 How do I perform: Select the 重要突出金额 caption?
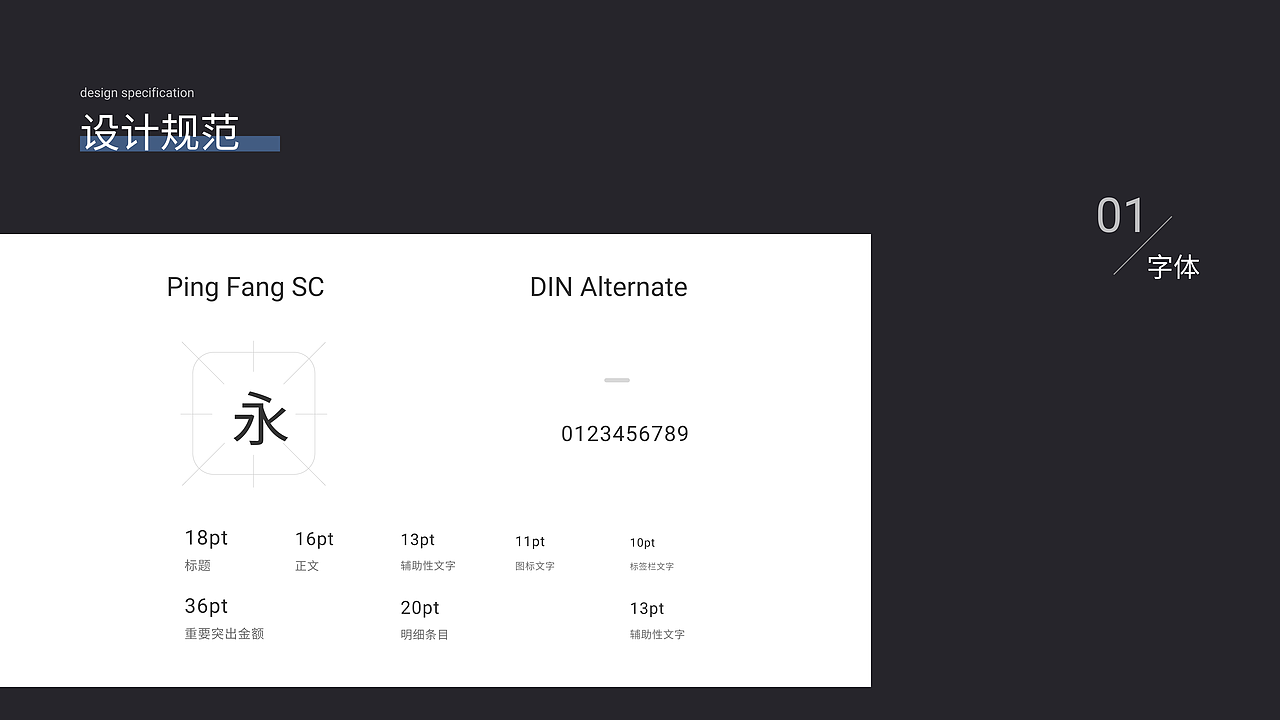224,634
